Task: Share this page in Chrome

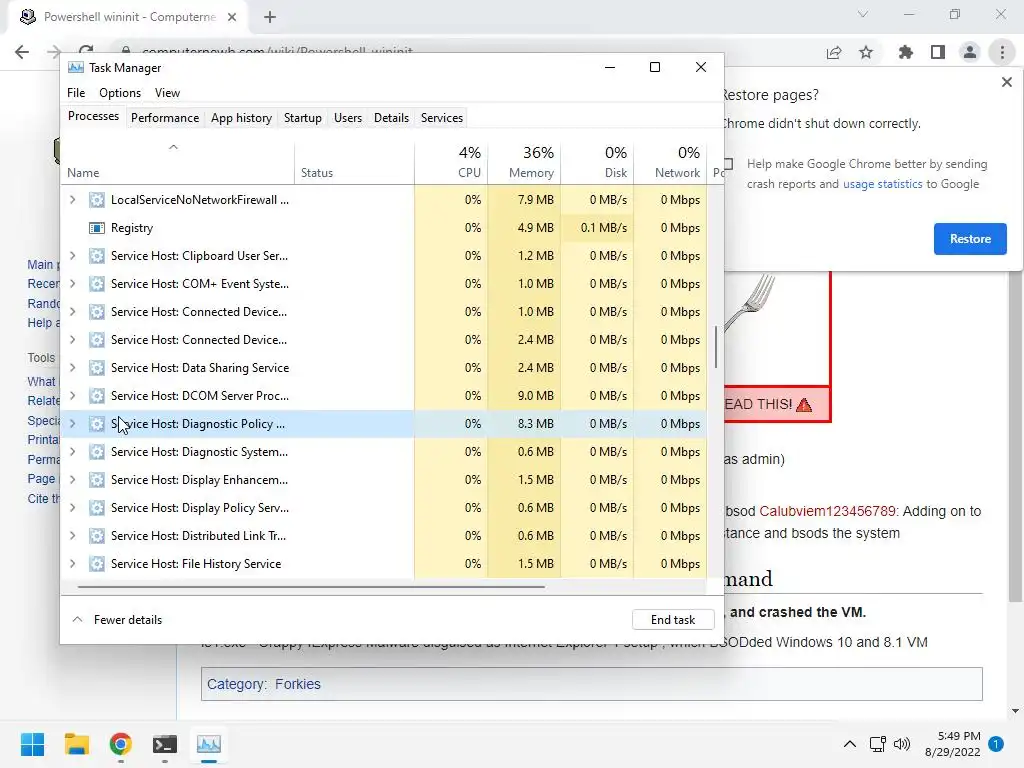Action: (x=834, y=52)
